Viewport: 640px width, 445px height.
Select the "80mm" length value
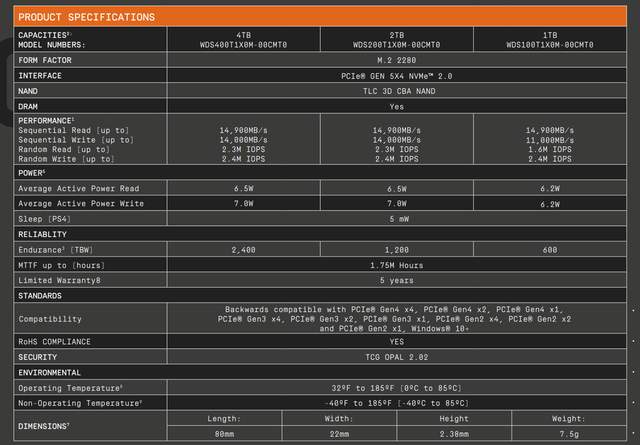coord(224,434)
